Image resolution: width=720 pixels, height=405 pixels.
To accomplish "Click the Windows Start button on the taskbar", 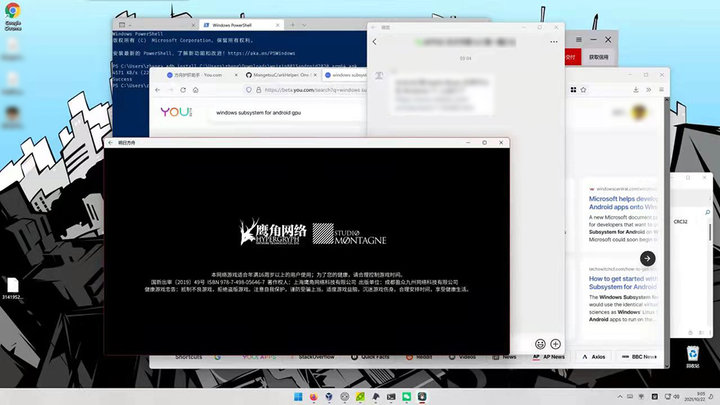I will (296, 397).
